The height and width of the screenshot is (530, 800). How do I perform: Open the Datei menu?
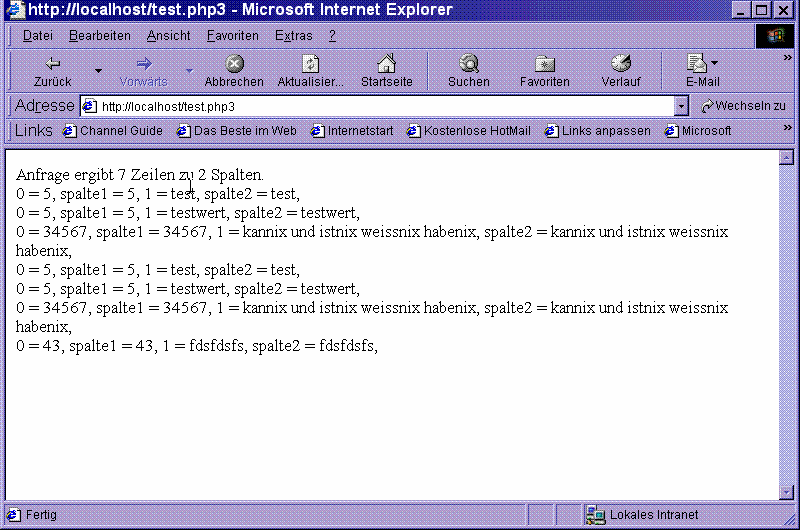tap(38, 36)
